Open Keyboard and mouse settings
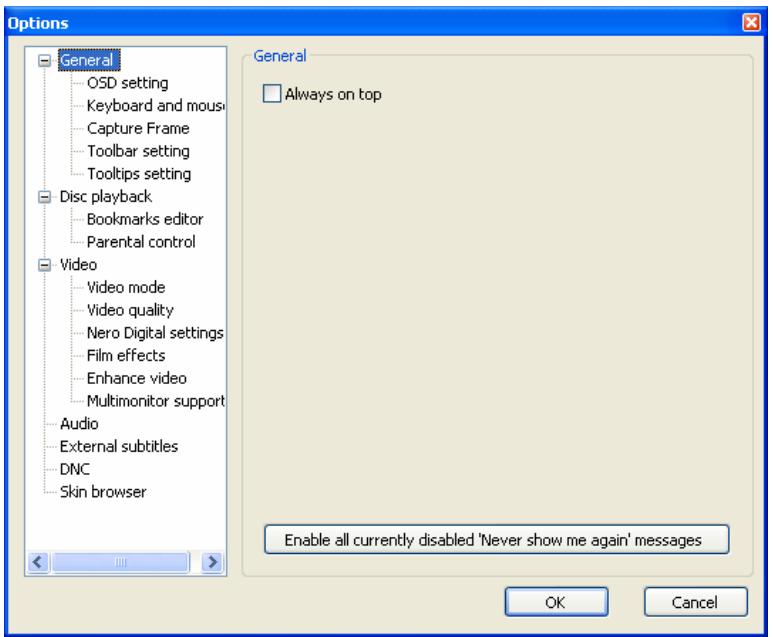Viewport: 773px width, 637px height. coord(155,106)
